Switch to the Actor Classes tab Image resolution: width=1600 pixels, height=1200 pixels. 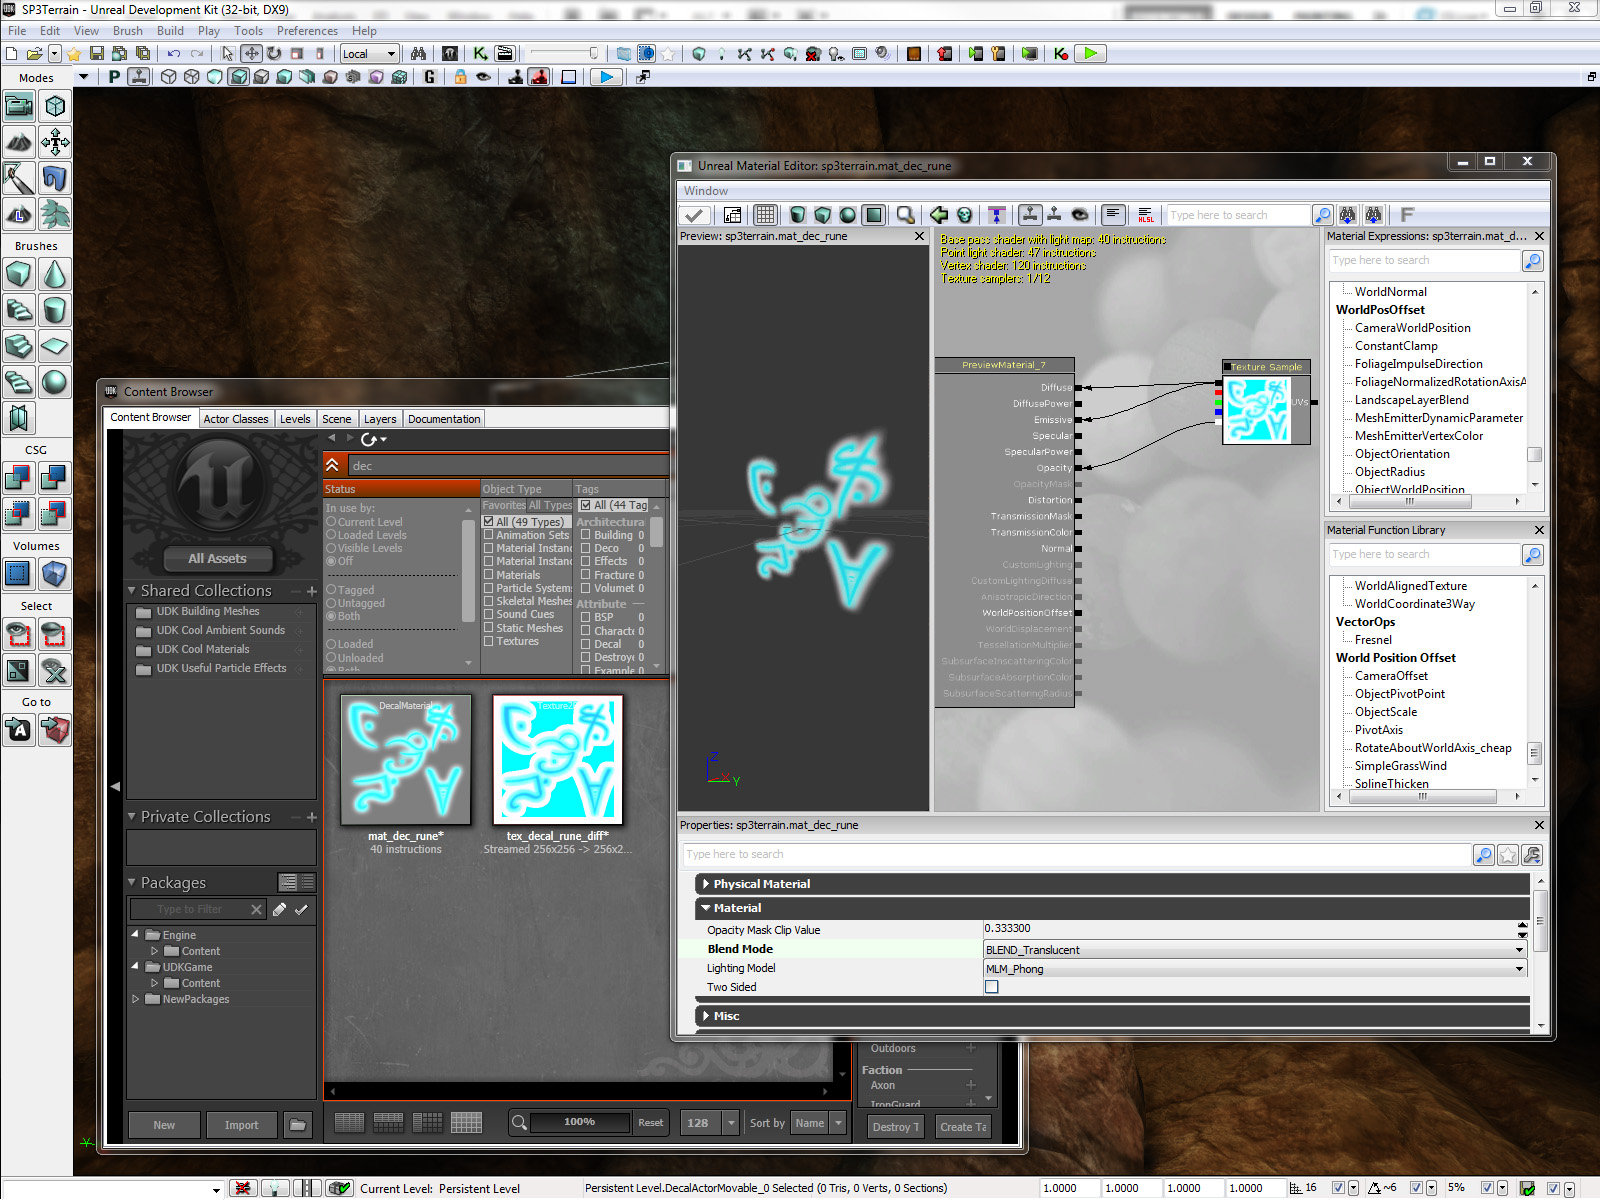[x=236, y=419]
